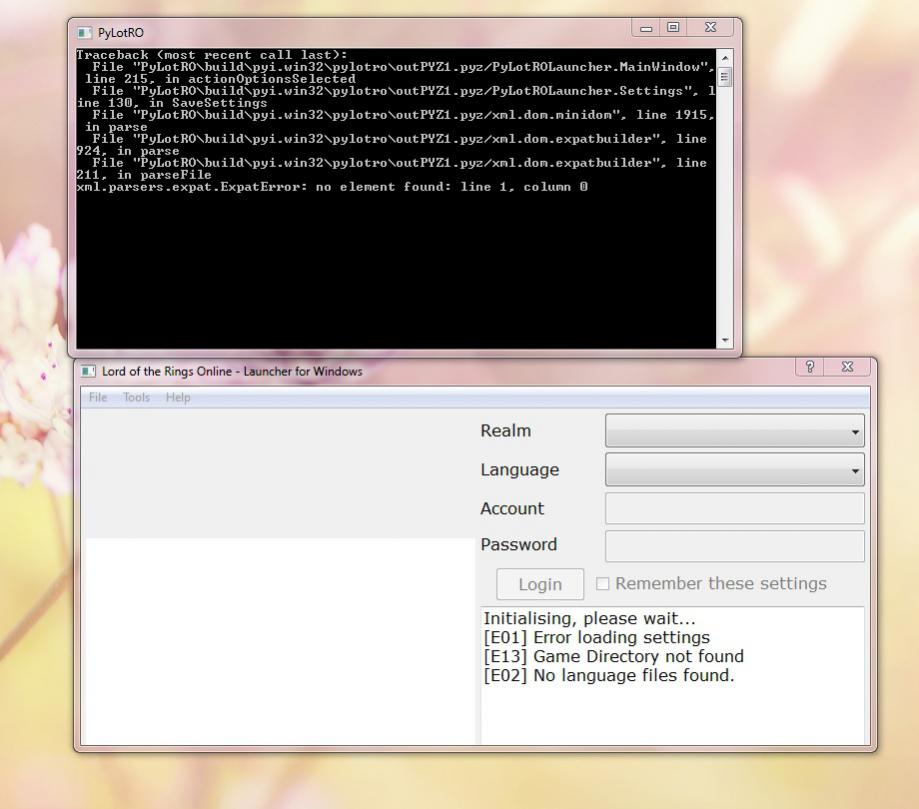The image size is (919, 809).
Task: Click the console scrollbar thumb
Action: (725, 78)
